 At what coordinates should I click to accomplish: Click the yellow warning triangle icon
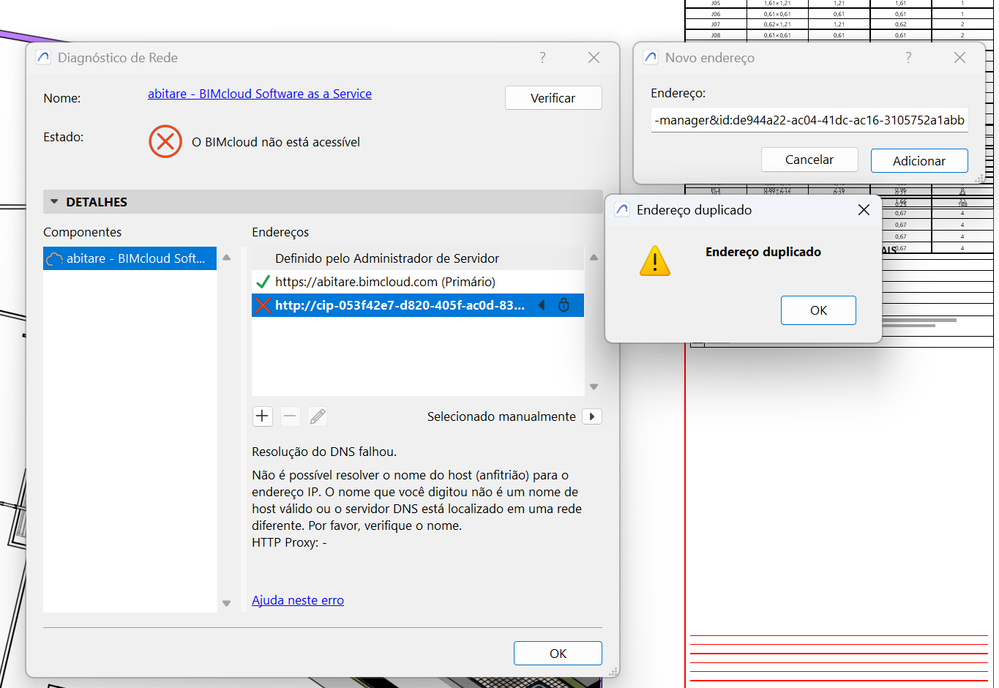(654, 261)
